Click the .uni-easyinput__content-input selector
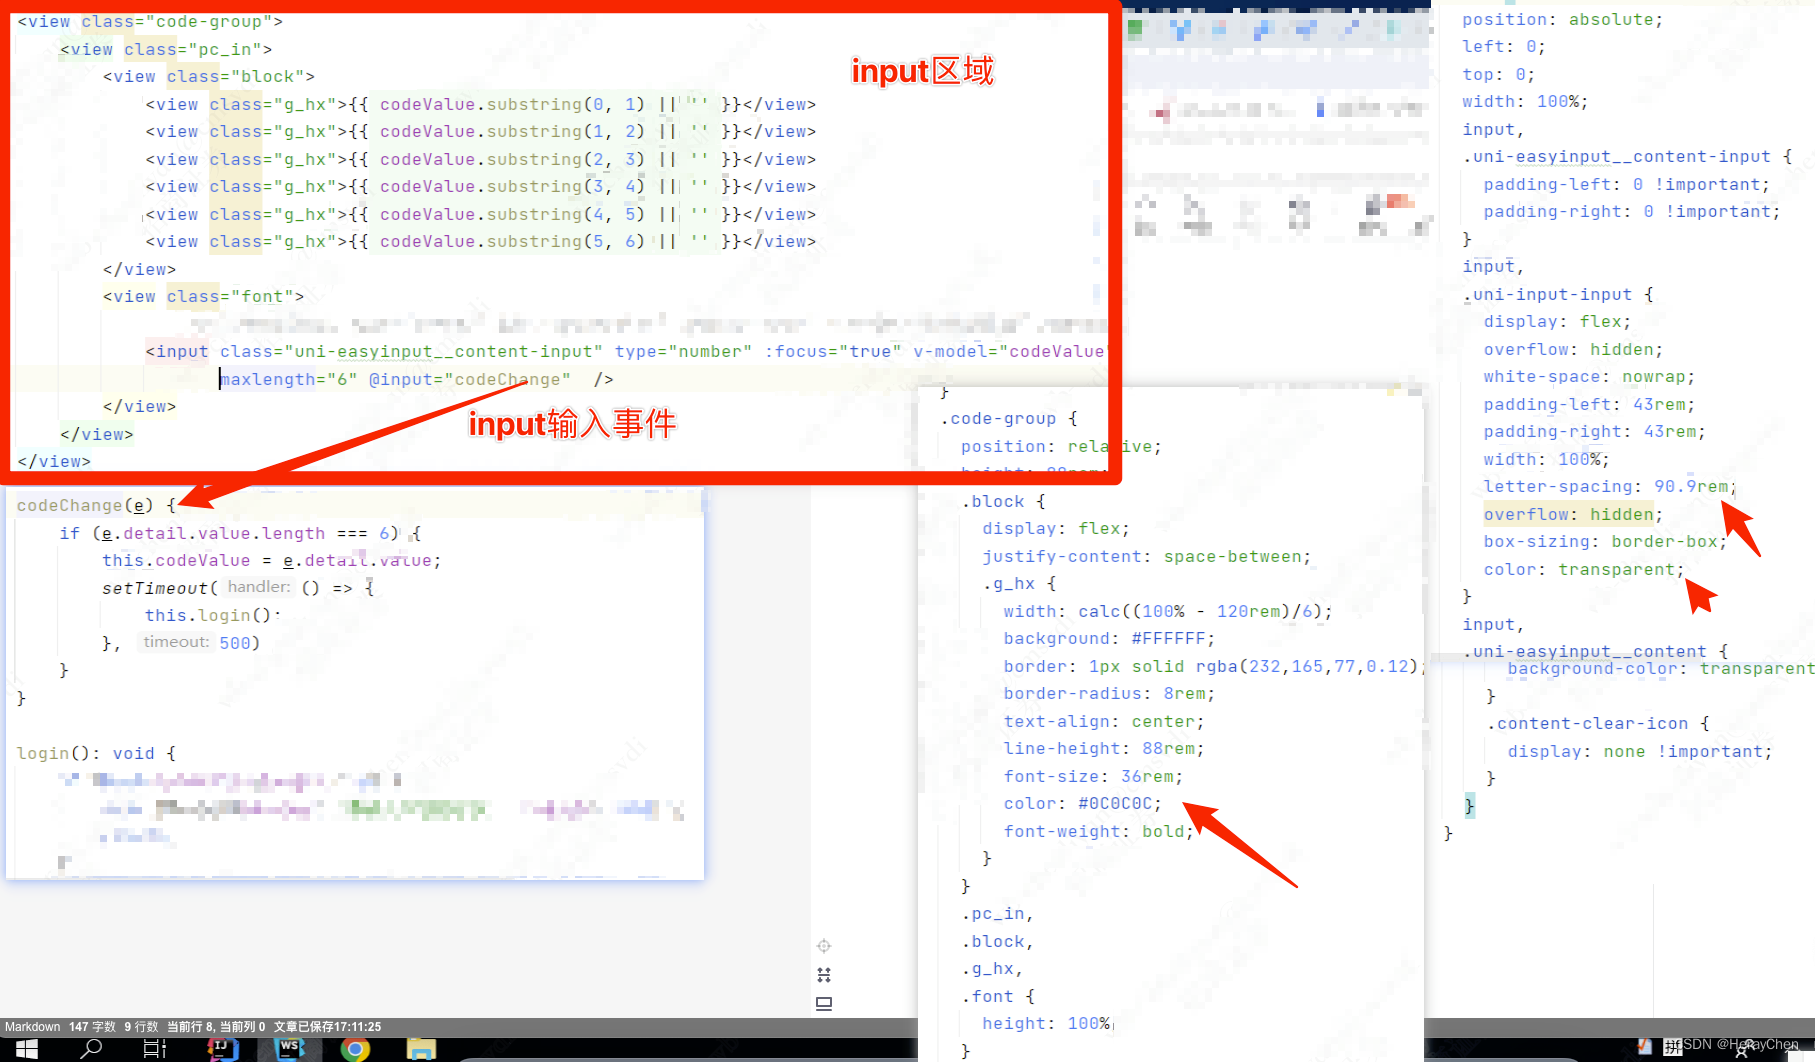Viewport: 1815px width, 1062px height. tap(1616, 157)
